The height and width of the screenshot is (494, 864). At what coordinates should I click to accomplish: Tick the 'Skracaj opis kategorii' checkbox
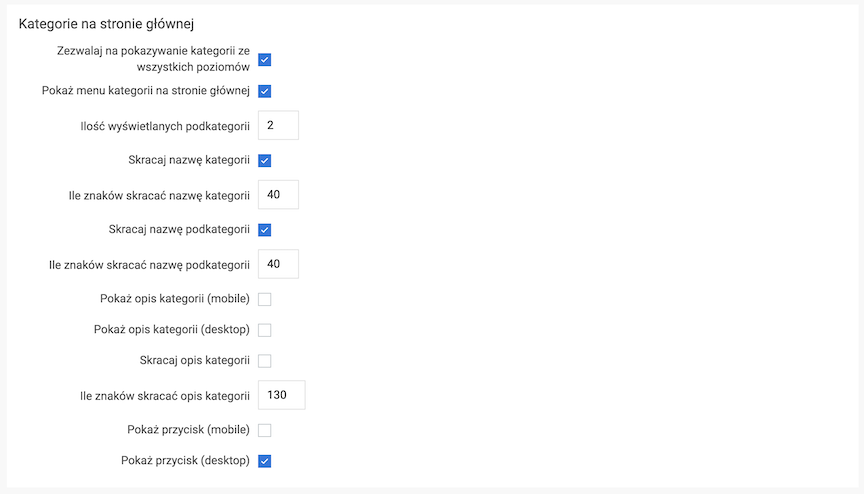(264, 361)
